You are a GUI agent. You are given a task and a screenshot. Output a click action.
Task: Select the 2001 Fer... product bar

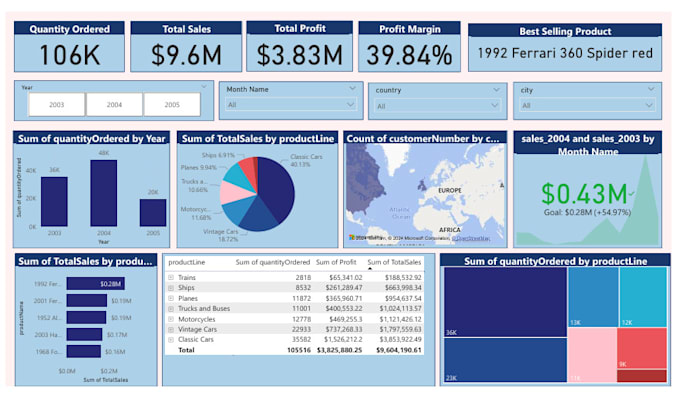[x=87, y=300]
